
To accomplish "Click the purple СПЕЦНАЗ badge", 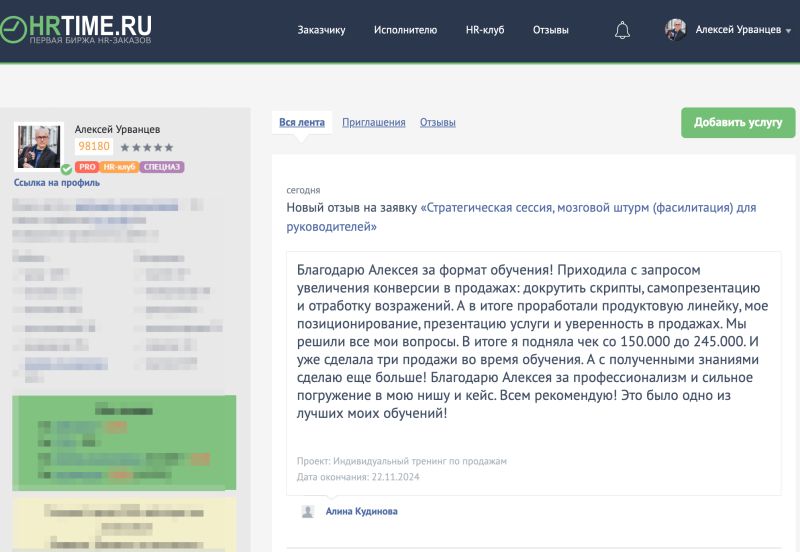I will [162, 167].
